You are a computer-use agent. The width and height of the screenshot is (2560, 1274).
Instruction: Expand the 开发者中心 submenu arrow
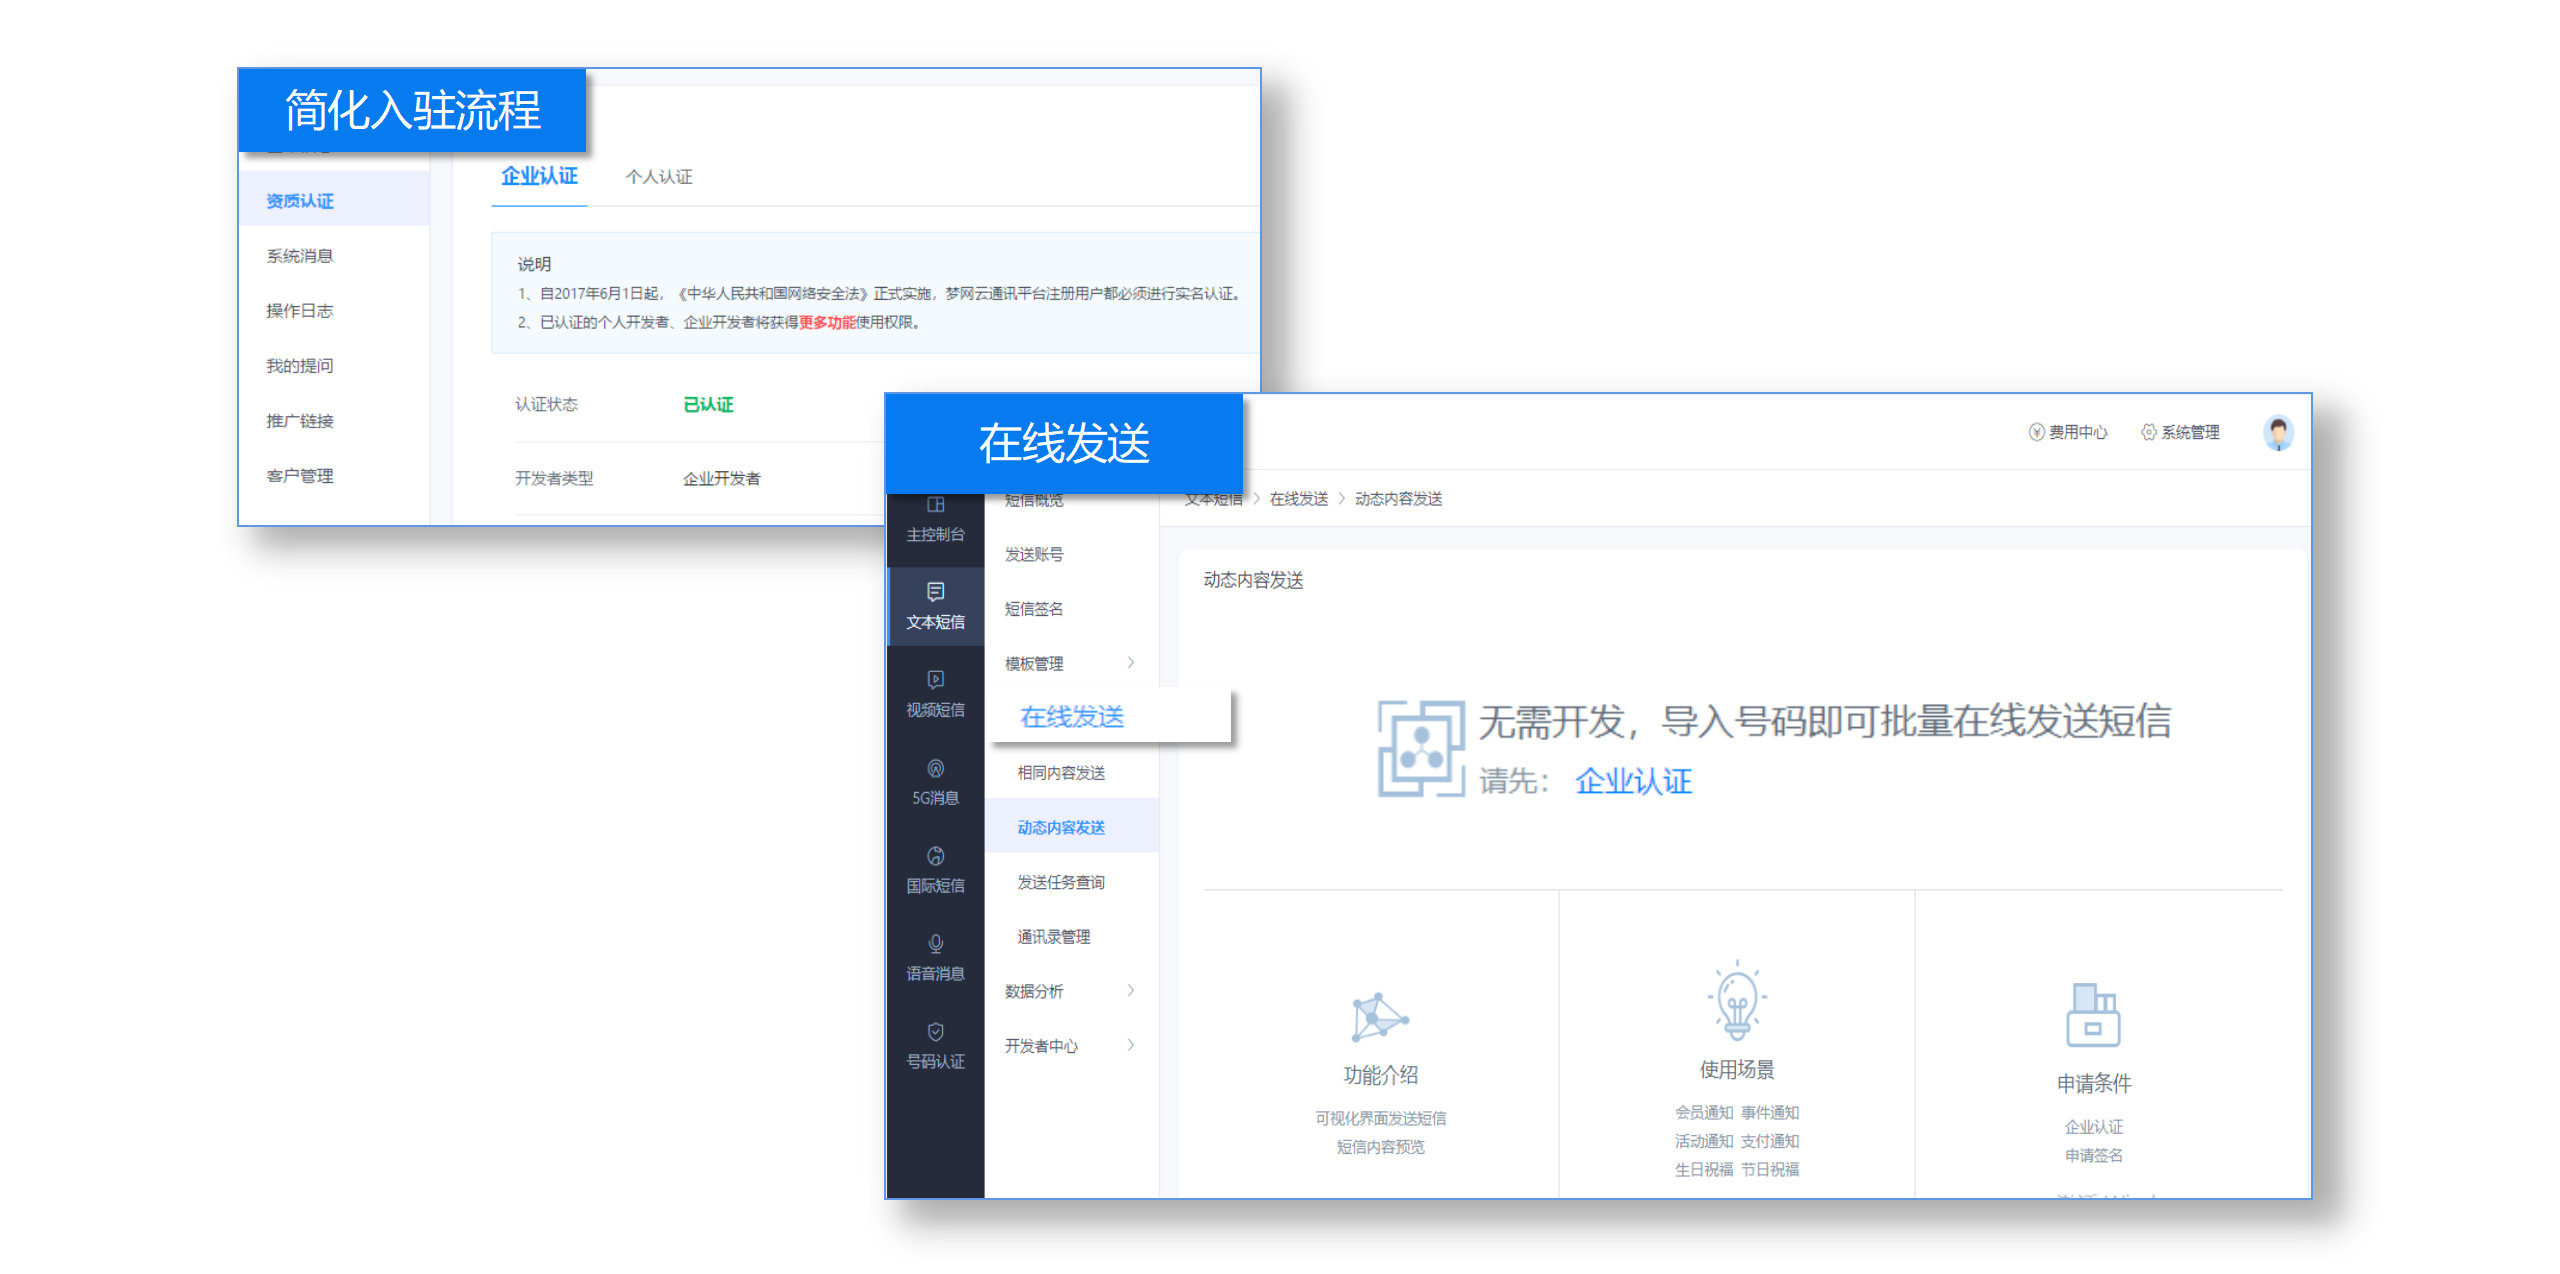(x=1131, y=1045)
